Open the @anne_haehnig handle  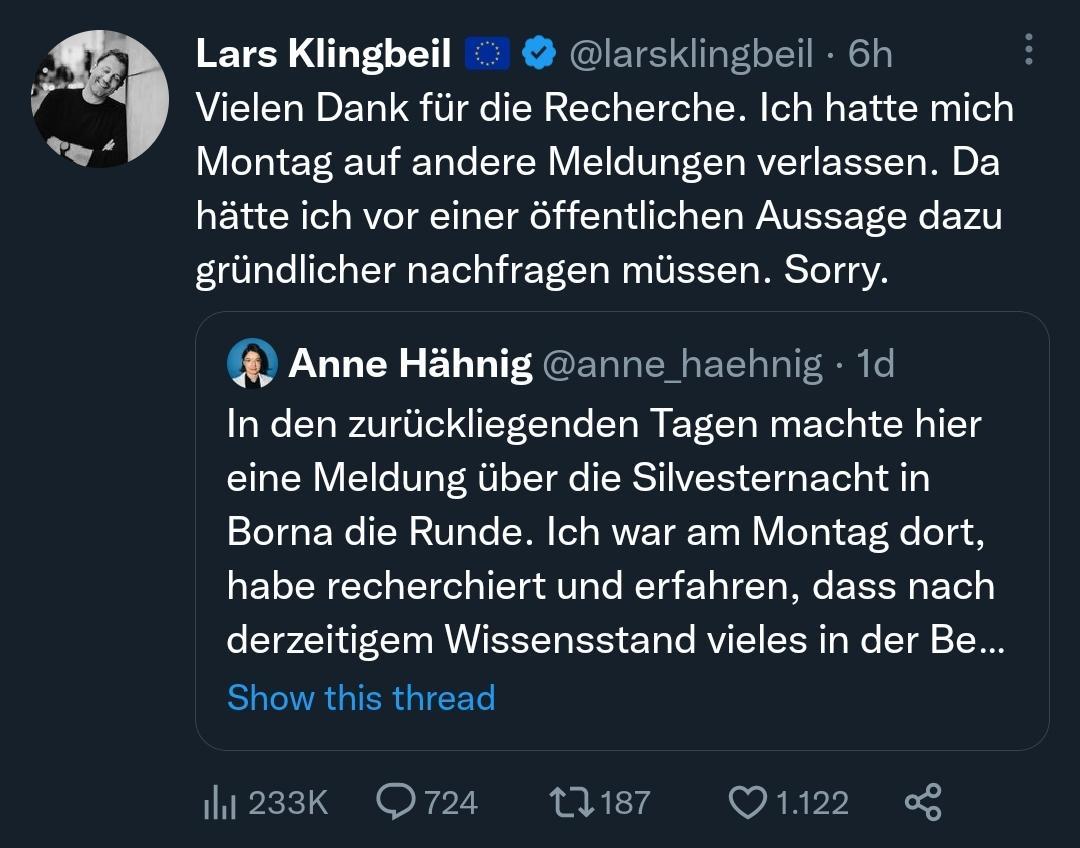pyautogui.click(x=682, y=365)
